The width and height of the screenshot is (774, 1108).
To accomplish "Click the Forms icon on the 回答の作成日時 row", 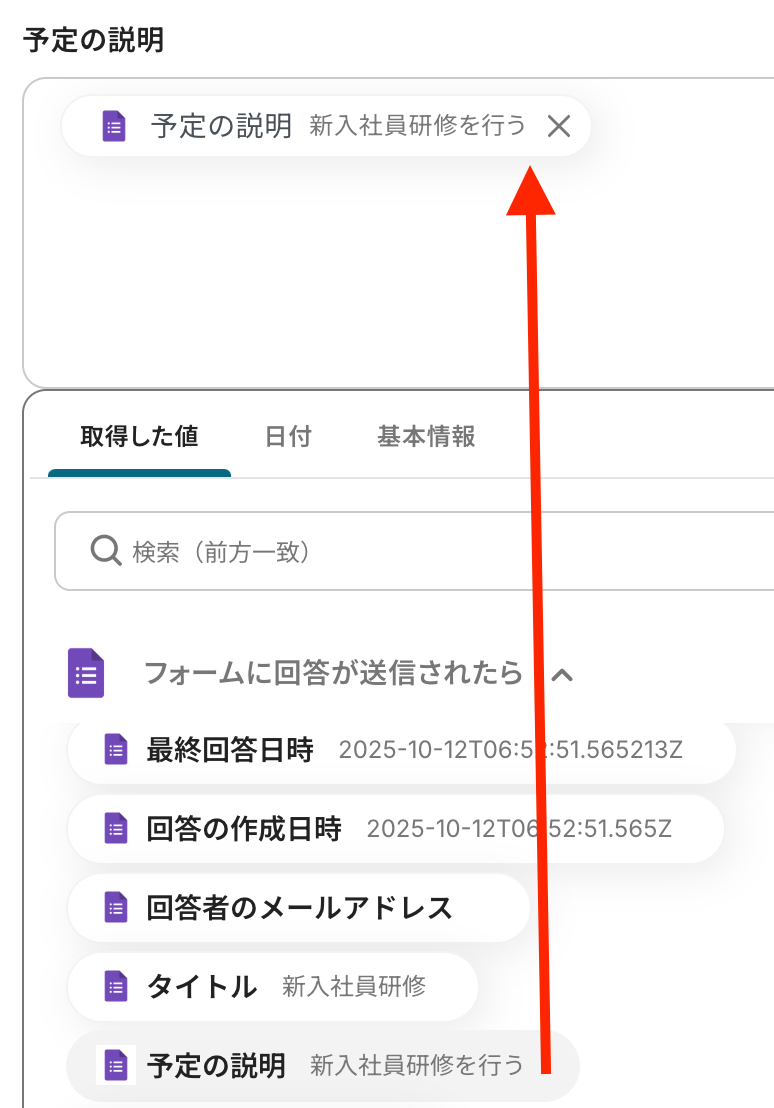I will (116, 829).
